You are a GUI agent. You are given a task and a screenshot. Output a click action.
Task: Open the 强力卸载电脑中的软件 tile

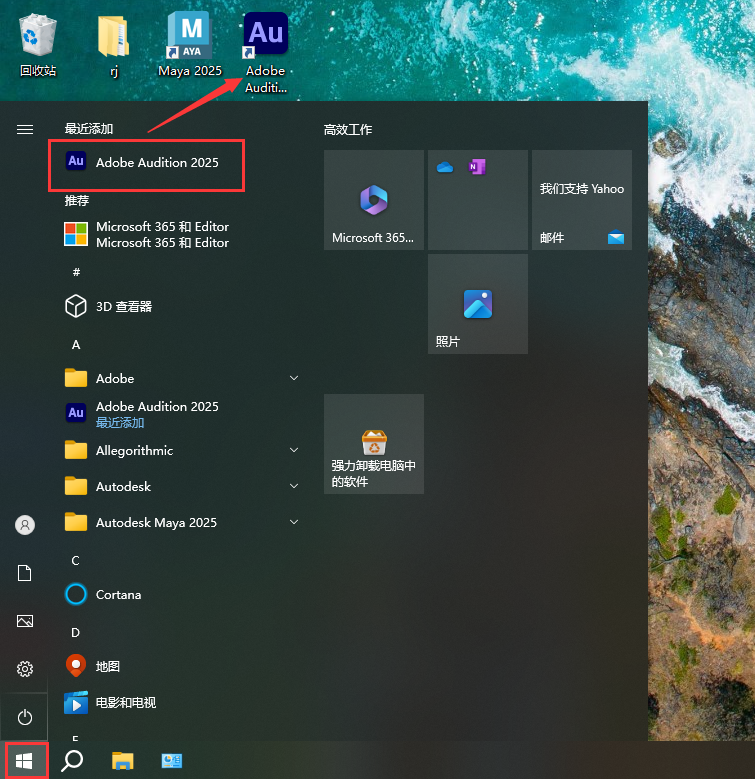374,444
